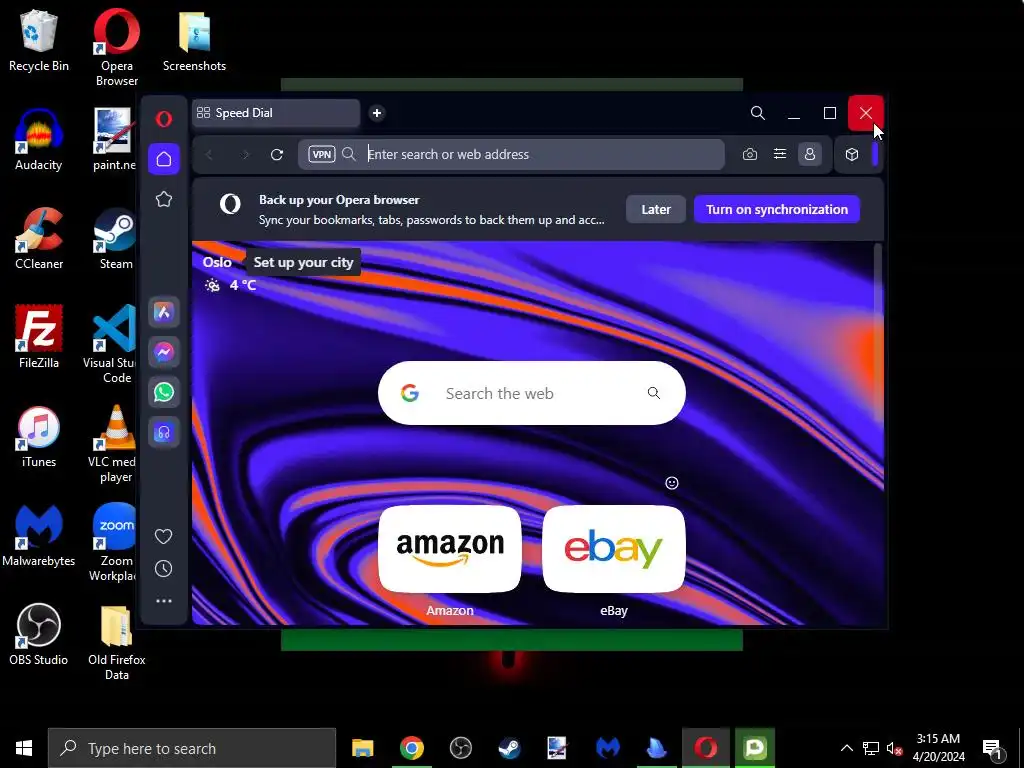Go to the Speed Dial home icon in the sidebar
Screen dimensions: 1024x768
coord(164,159)
